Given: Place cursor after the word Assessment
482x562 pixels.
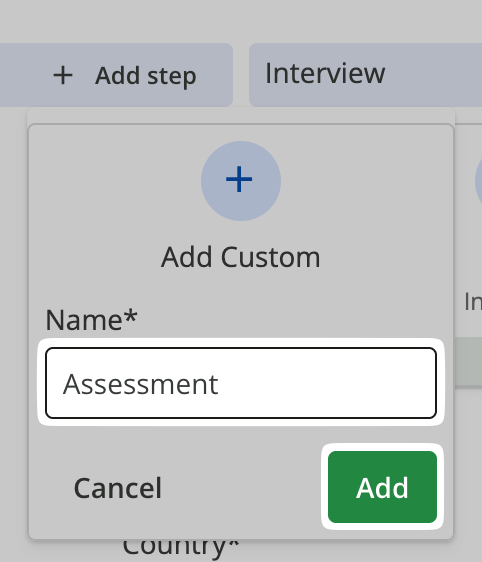Looking at the screenshot, I should pyautogui.click(x=220, y=384).
